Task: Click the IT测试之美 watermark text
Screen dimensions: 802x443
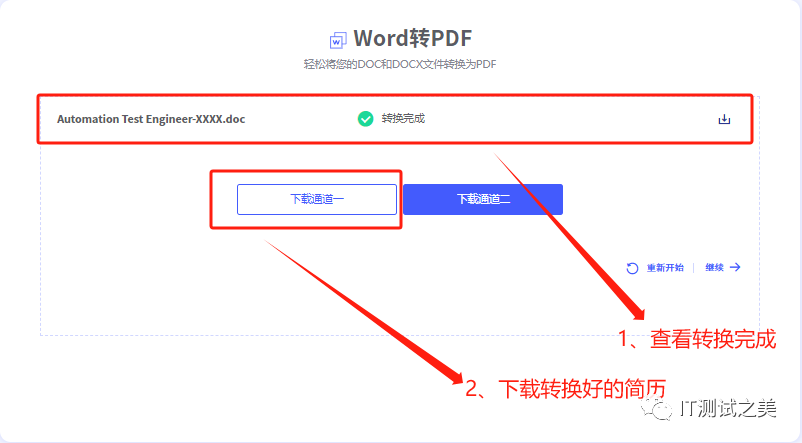Action: point(727,408)
